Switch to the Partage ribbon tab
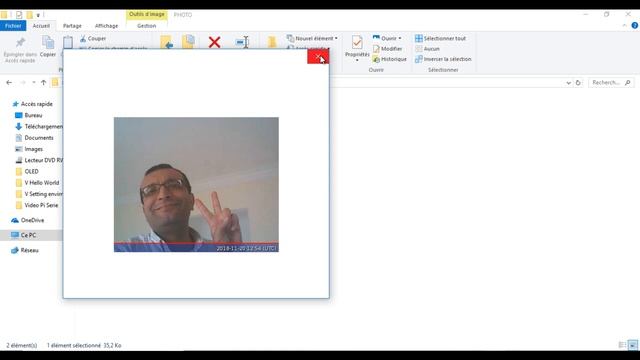This screenshot has width=640, height=360. pos(72,26)
